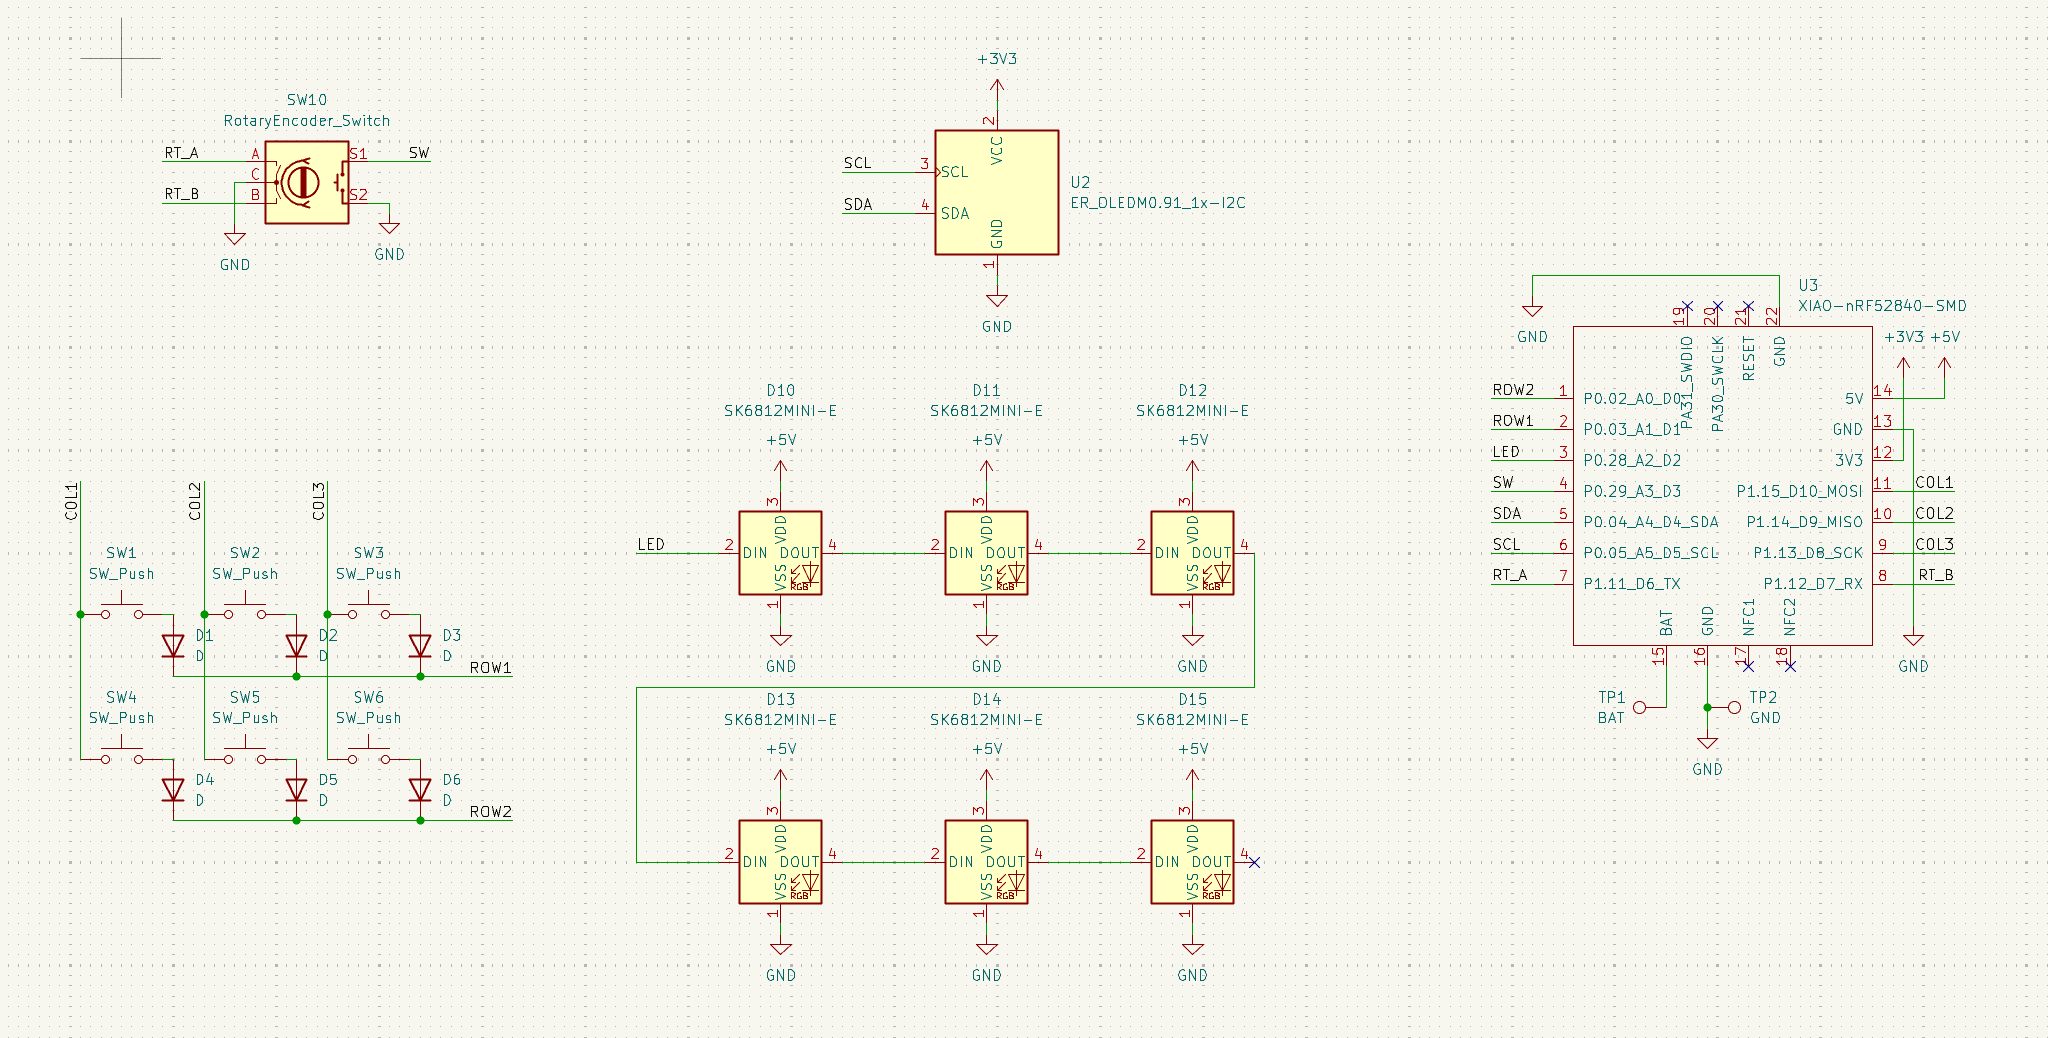This screenshot has height=1038, width=2048.
Task: Click the ER_OLEDM0.91_1x-I2C value text
Action: point(1158,203)
